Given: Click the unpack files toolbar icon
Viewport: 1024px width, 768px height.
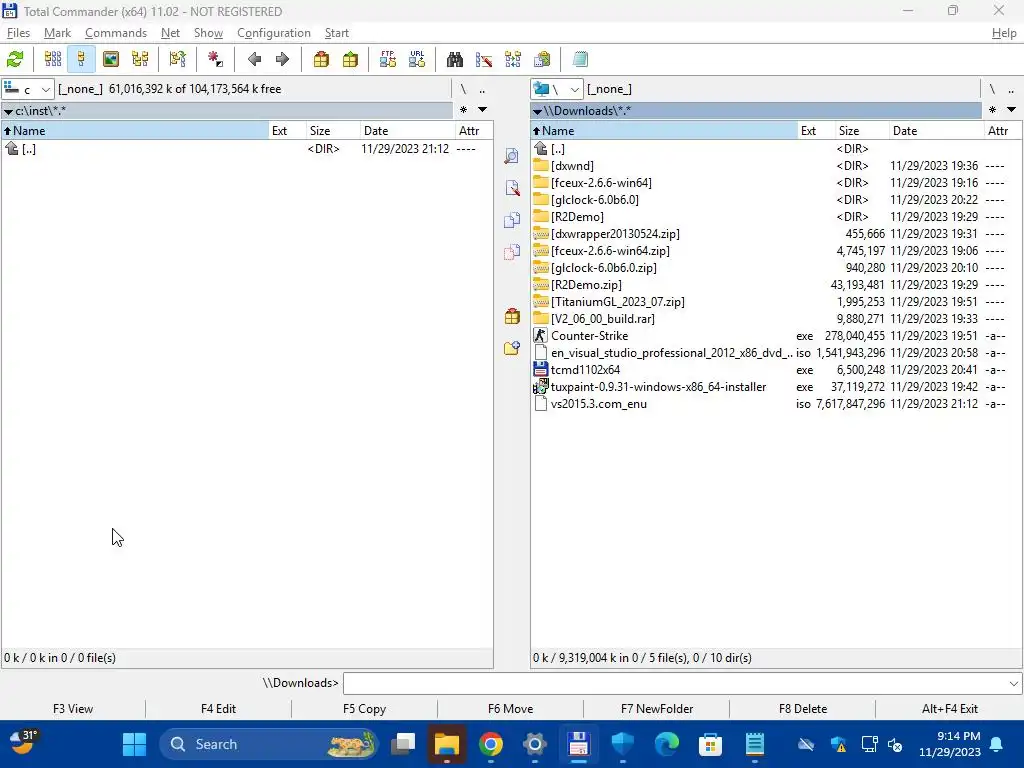Looking at the screenshot, I should (351, 59).
